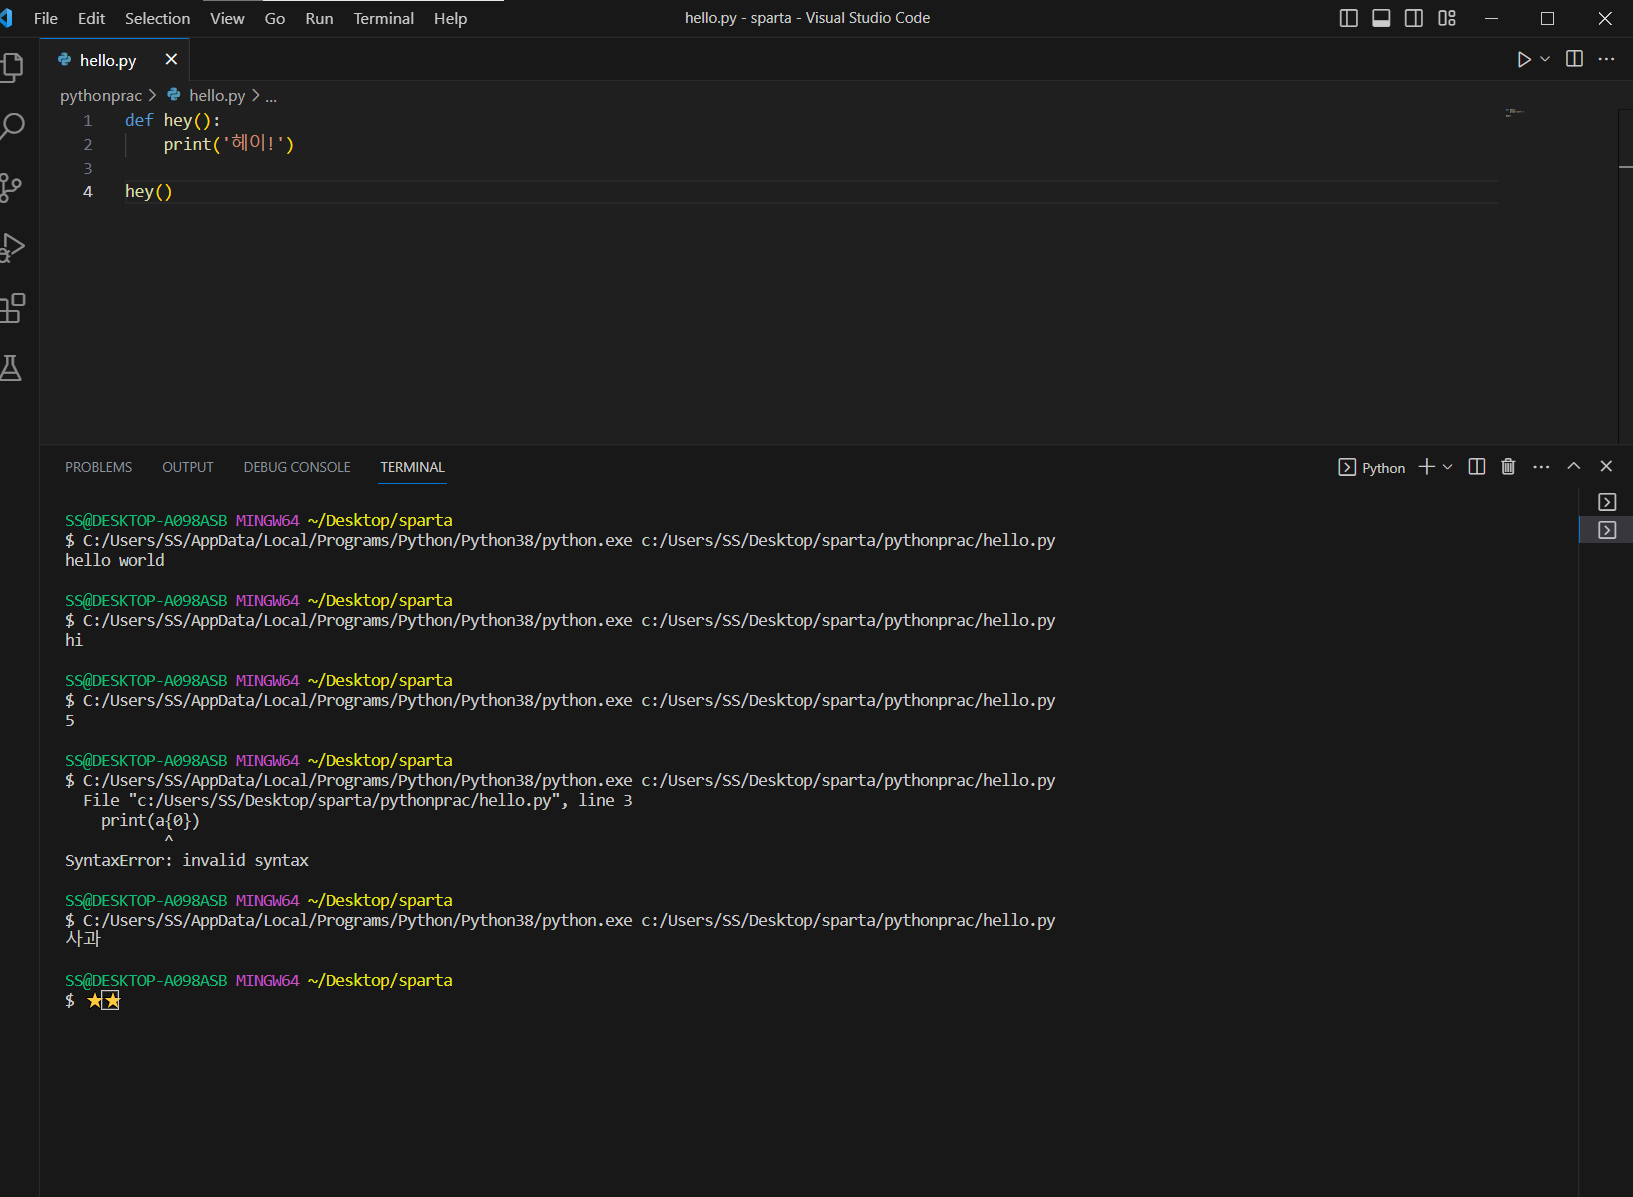This screenshot has width=1633, height=1197.
Task: Split the terminal pane
Action: point(1476,467)
